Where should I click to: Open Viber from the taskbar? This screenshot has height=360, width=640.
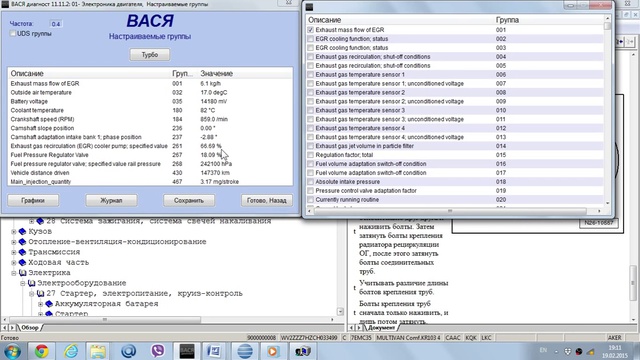click(x=158, y=351)
